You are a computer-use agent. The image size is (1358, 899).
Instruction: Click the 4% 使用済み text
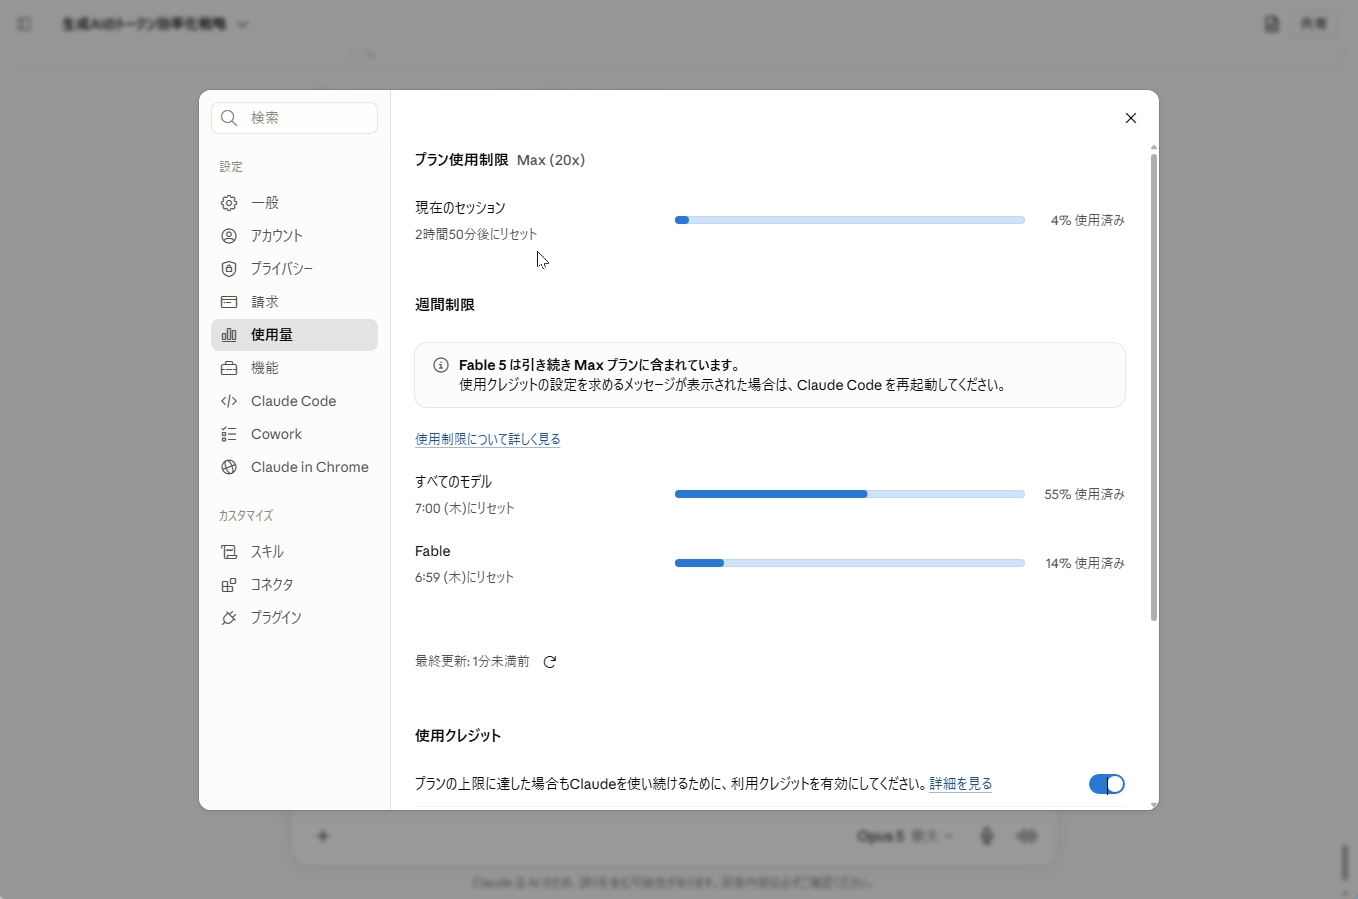click(1088, 220)
